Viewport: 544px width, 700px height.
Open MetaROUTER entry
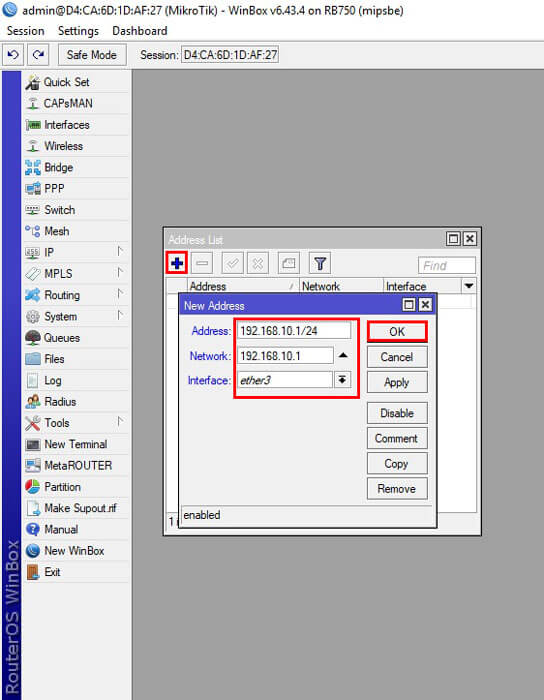[x=76, y=466]
